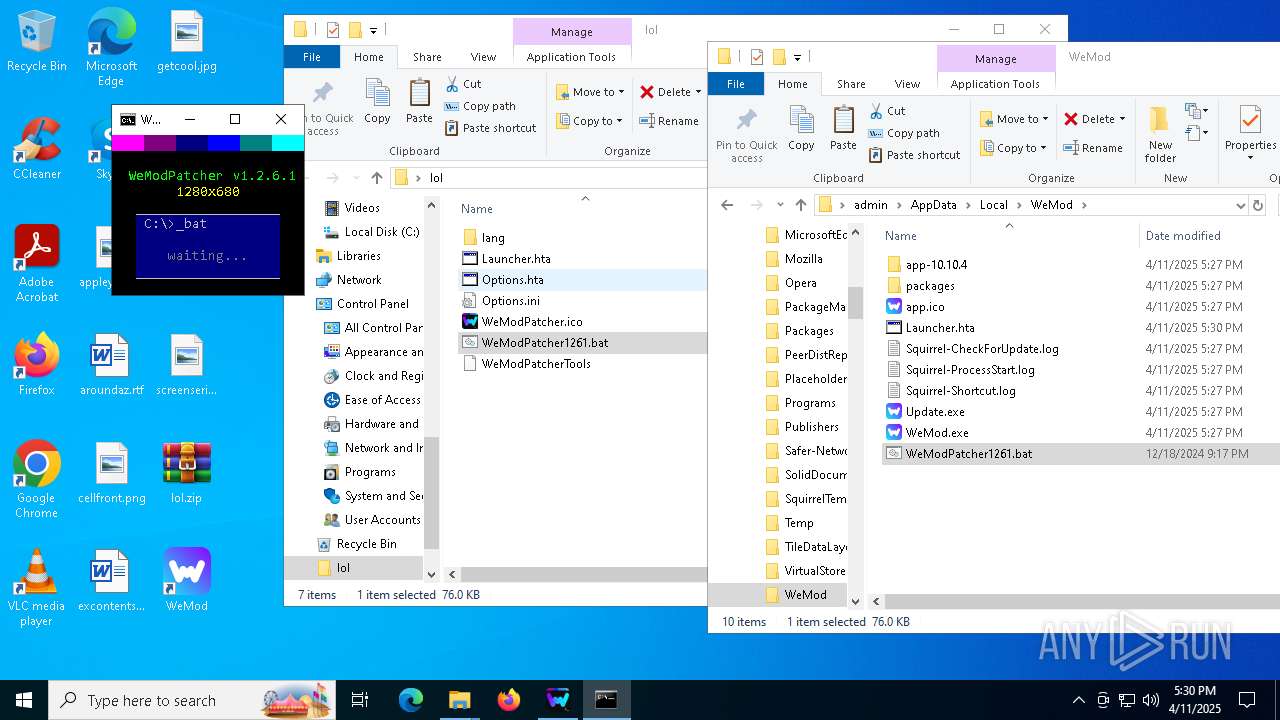The image size is (1280, 720).
Task: Click Pin to Quick access in WeMod window
Action: 746,134
